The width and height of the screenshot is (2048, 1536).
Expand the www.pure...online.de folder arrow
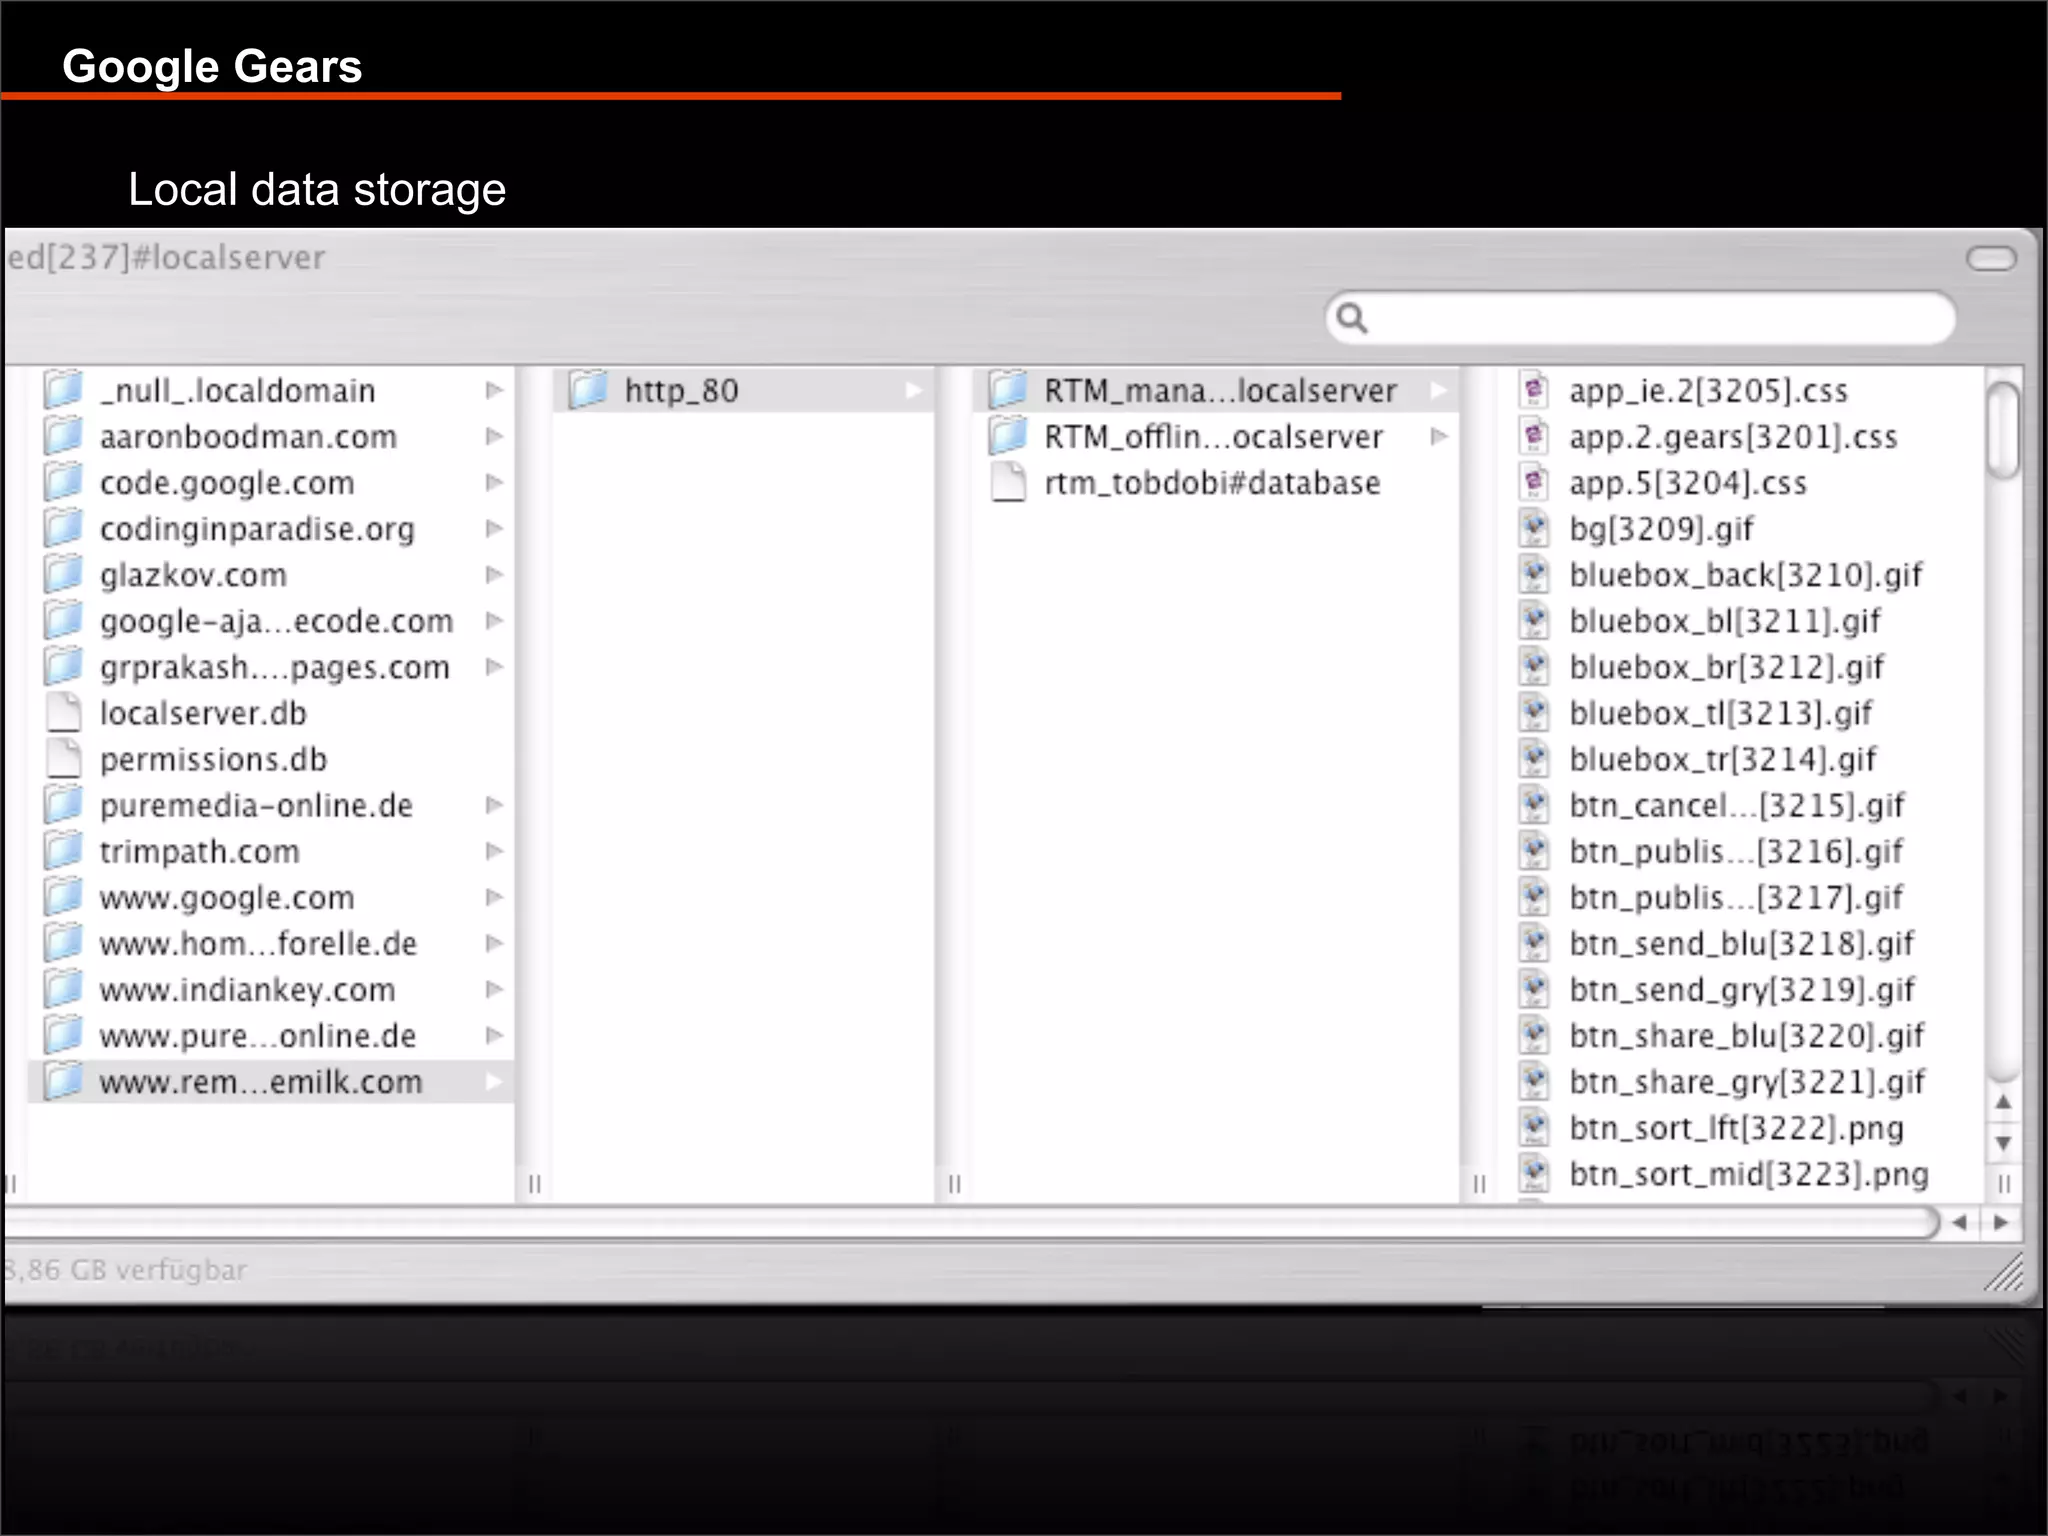[x=494, y=1035]
